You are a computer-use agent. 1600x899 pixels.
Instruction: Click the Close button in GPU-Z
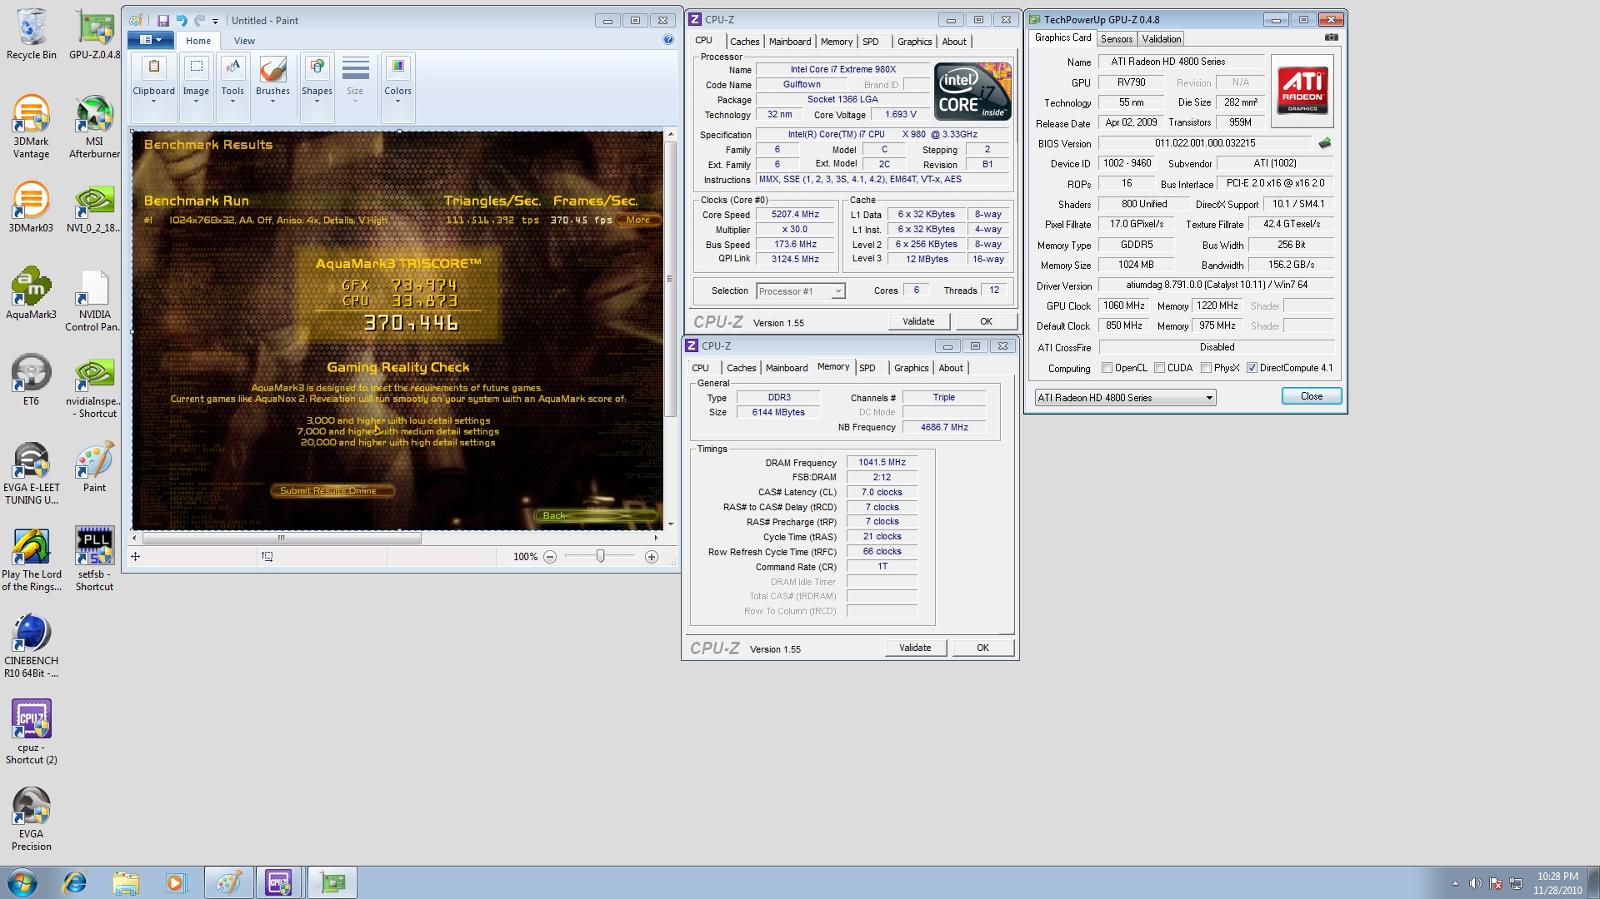click(1311, 397)
